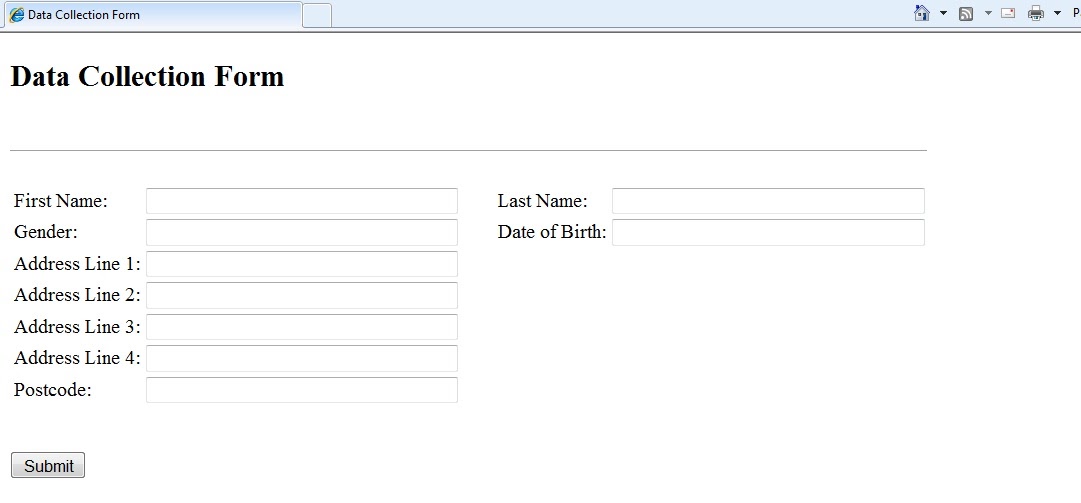The image size is (1081, 503).
Task: Click the Last Name input field
Action: tap(768, 201)
